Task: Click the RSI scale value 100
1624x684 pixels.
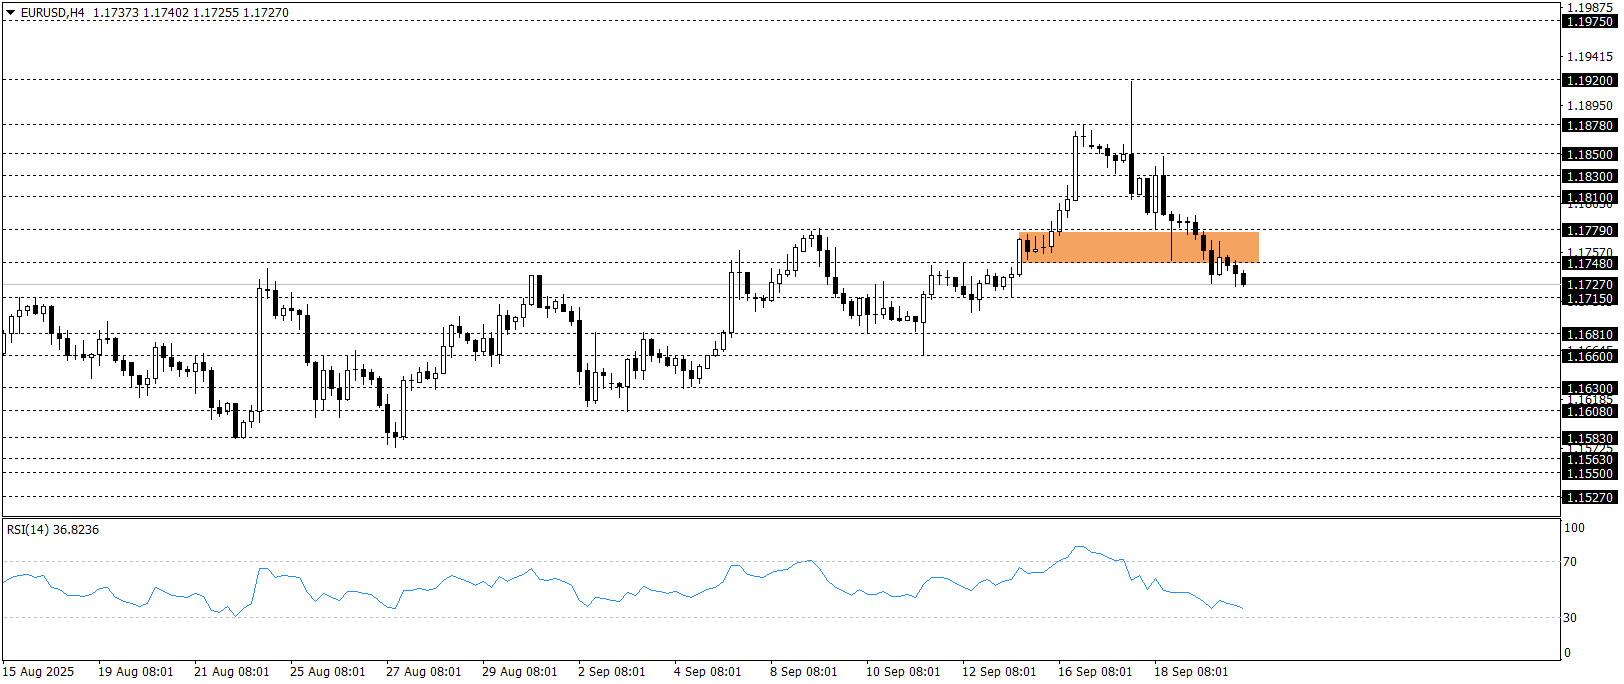Action: [x=1574, y=527]
